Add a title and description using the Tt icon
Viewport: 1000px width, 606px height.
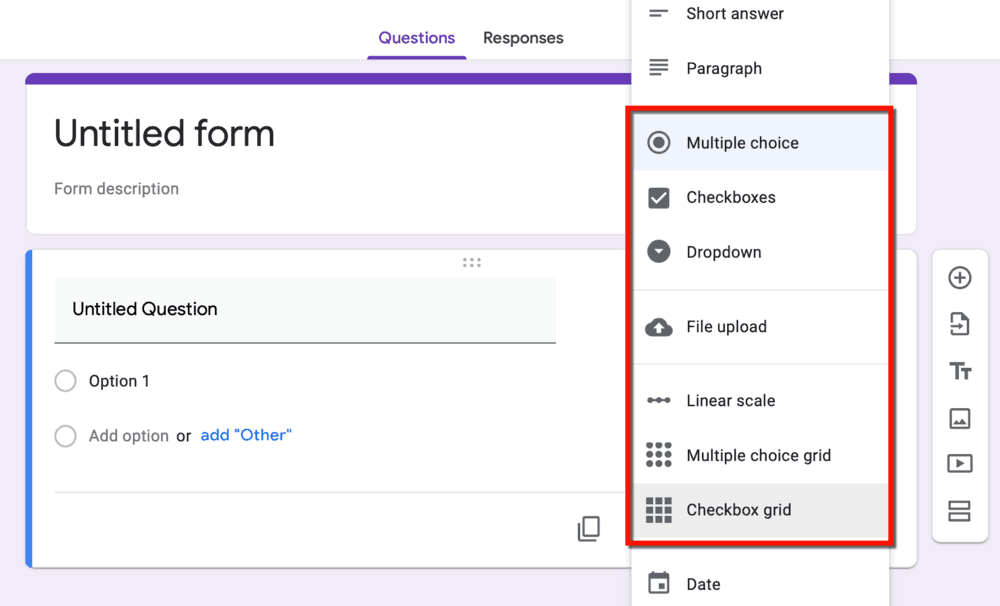[959, 371]
